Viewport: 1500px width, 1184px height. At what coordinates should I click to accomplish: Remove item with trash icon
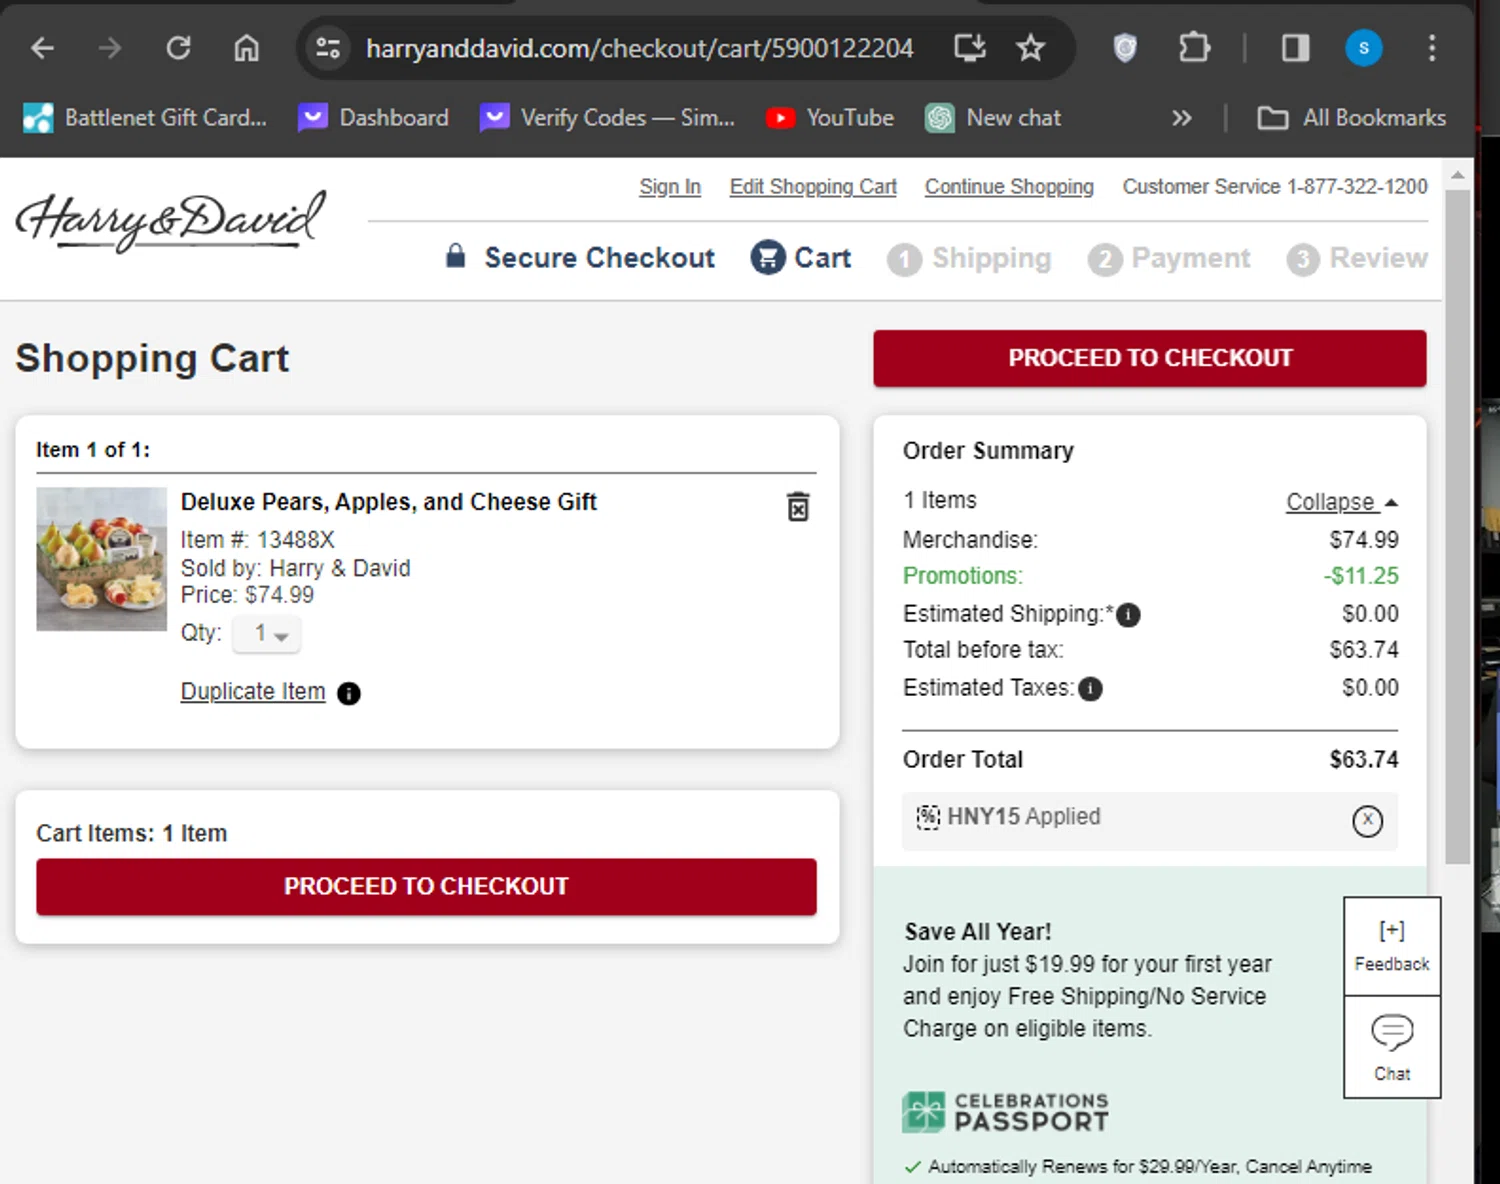tap(798, 506)
